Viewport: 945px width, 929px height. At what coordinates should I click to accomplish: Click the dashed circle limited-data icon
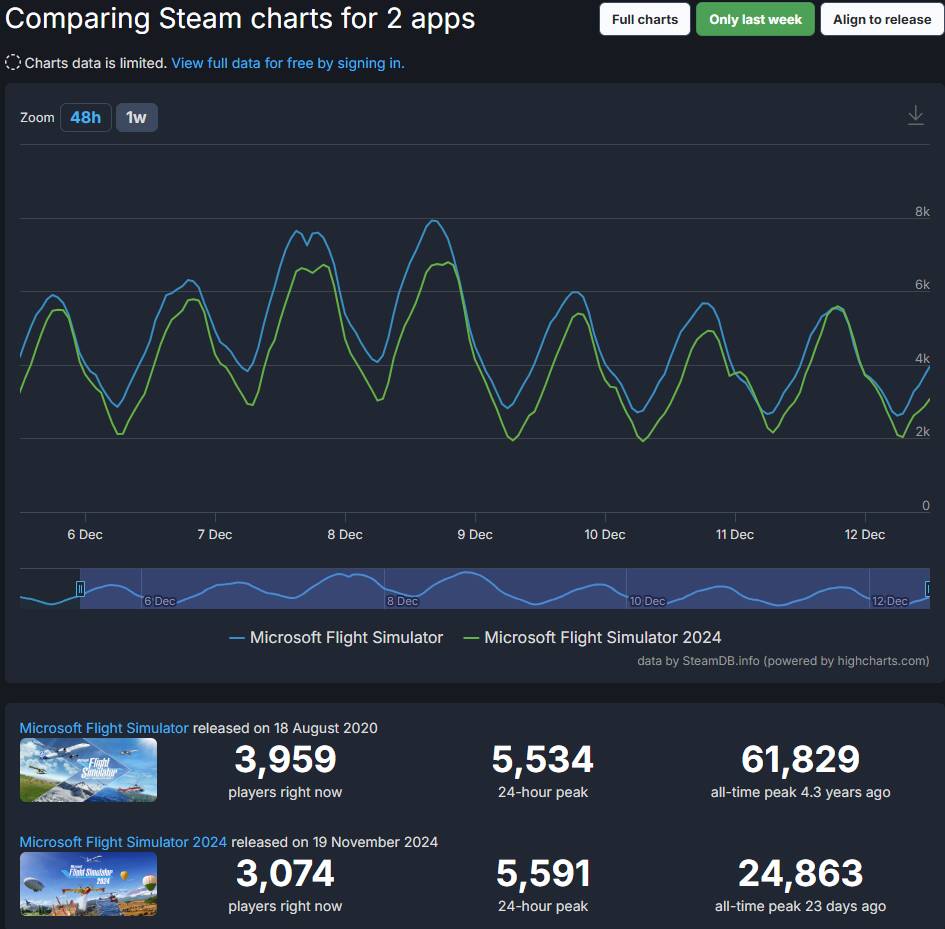(13, 63)
